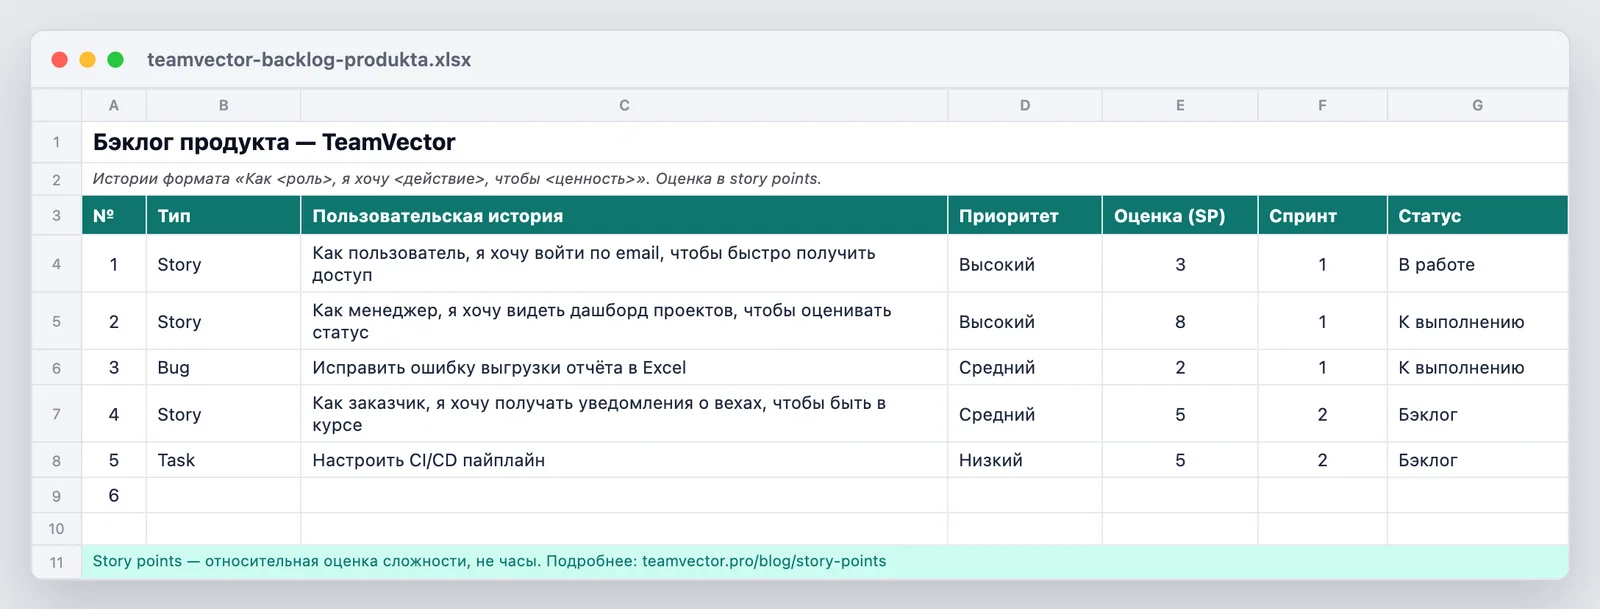Select row 4 header
Image resolution: width=1600 pixels, height=609 pixels.
[56, 264]
